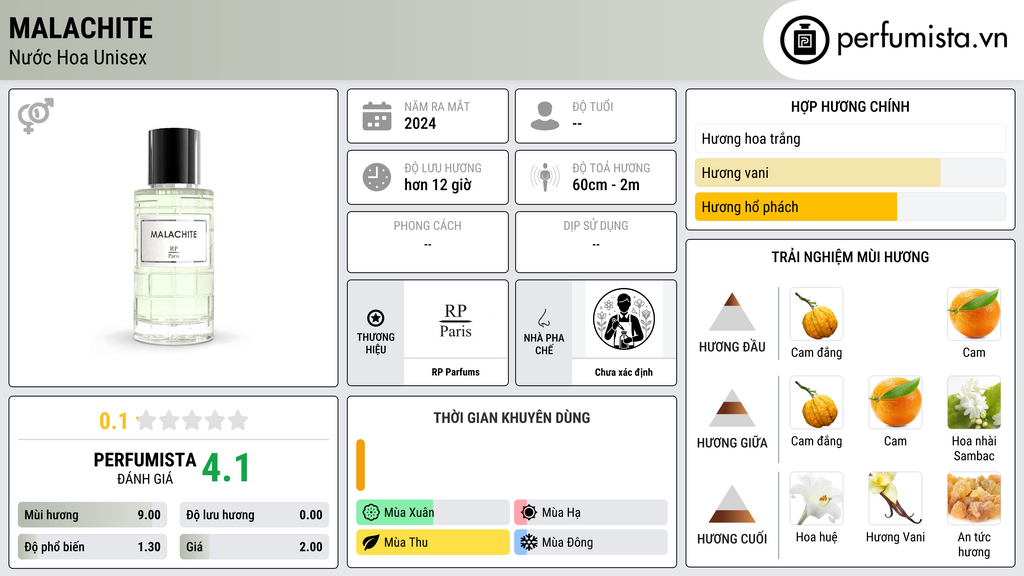This screenshot has height=576, width=1024.
Task: Click the TRẢI NGHIỆM MÙI HƯƠNG heading
Action: point(850,257)
